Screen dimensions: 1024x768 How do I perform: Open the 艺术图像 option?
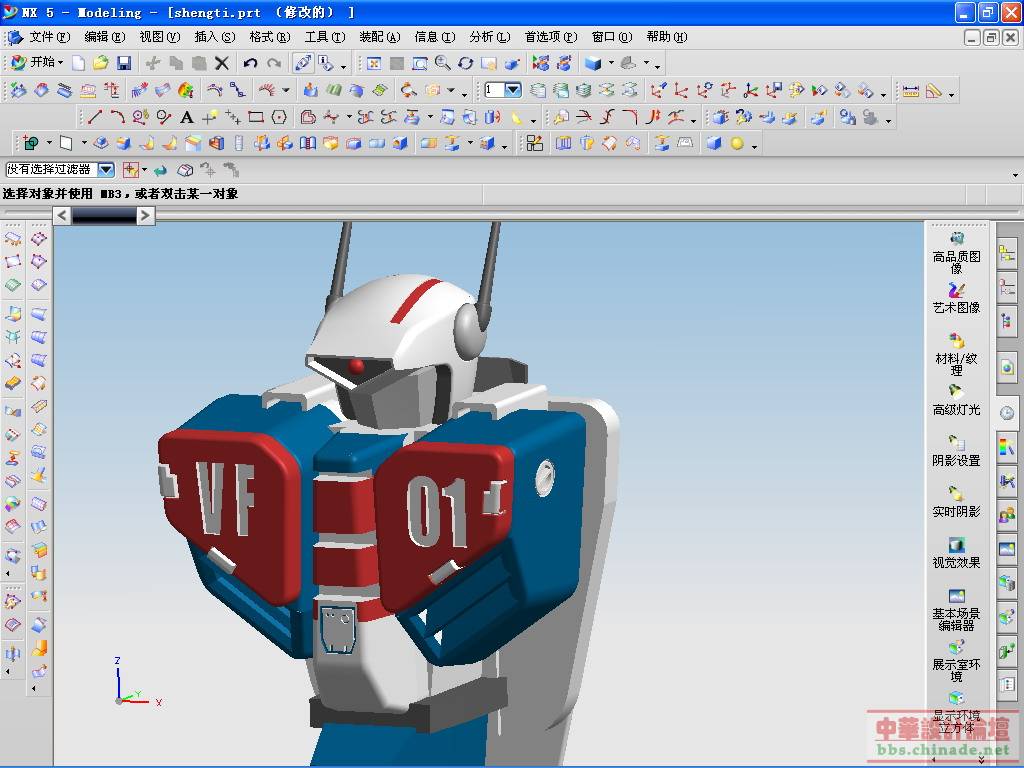957,298
